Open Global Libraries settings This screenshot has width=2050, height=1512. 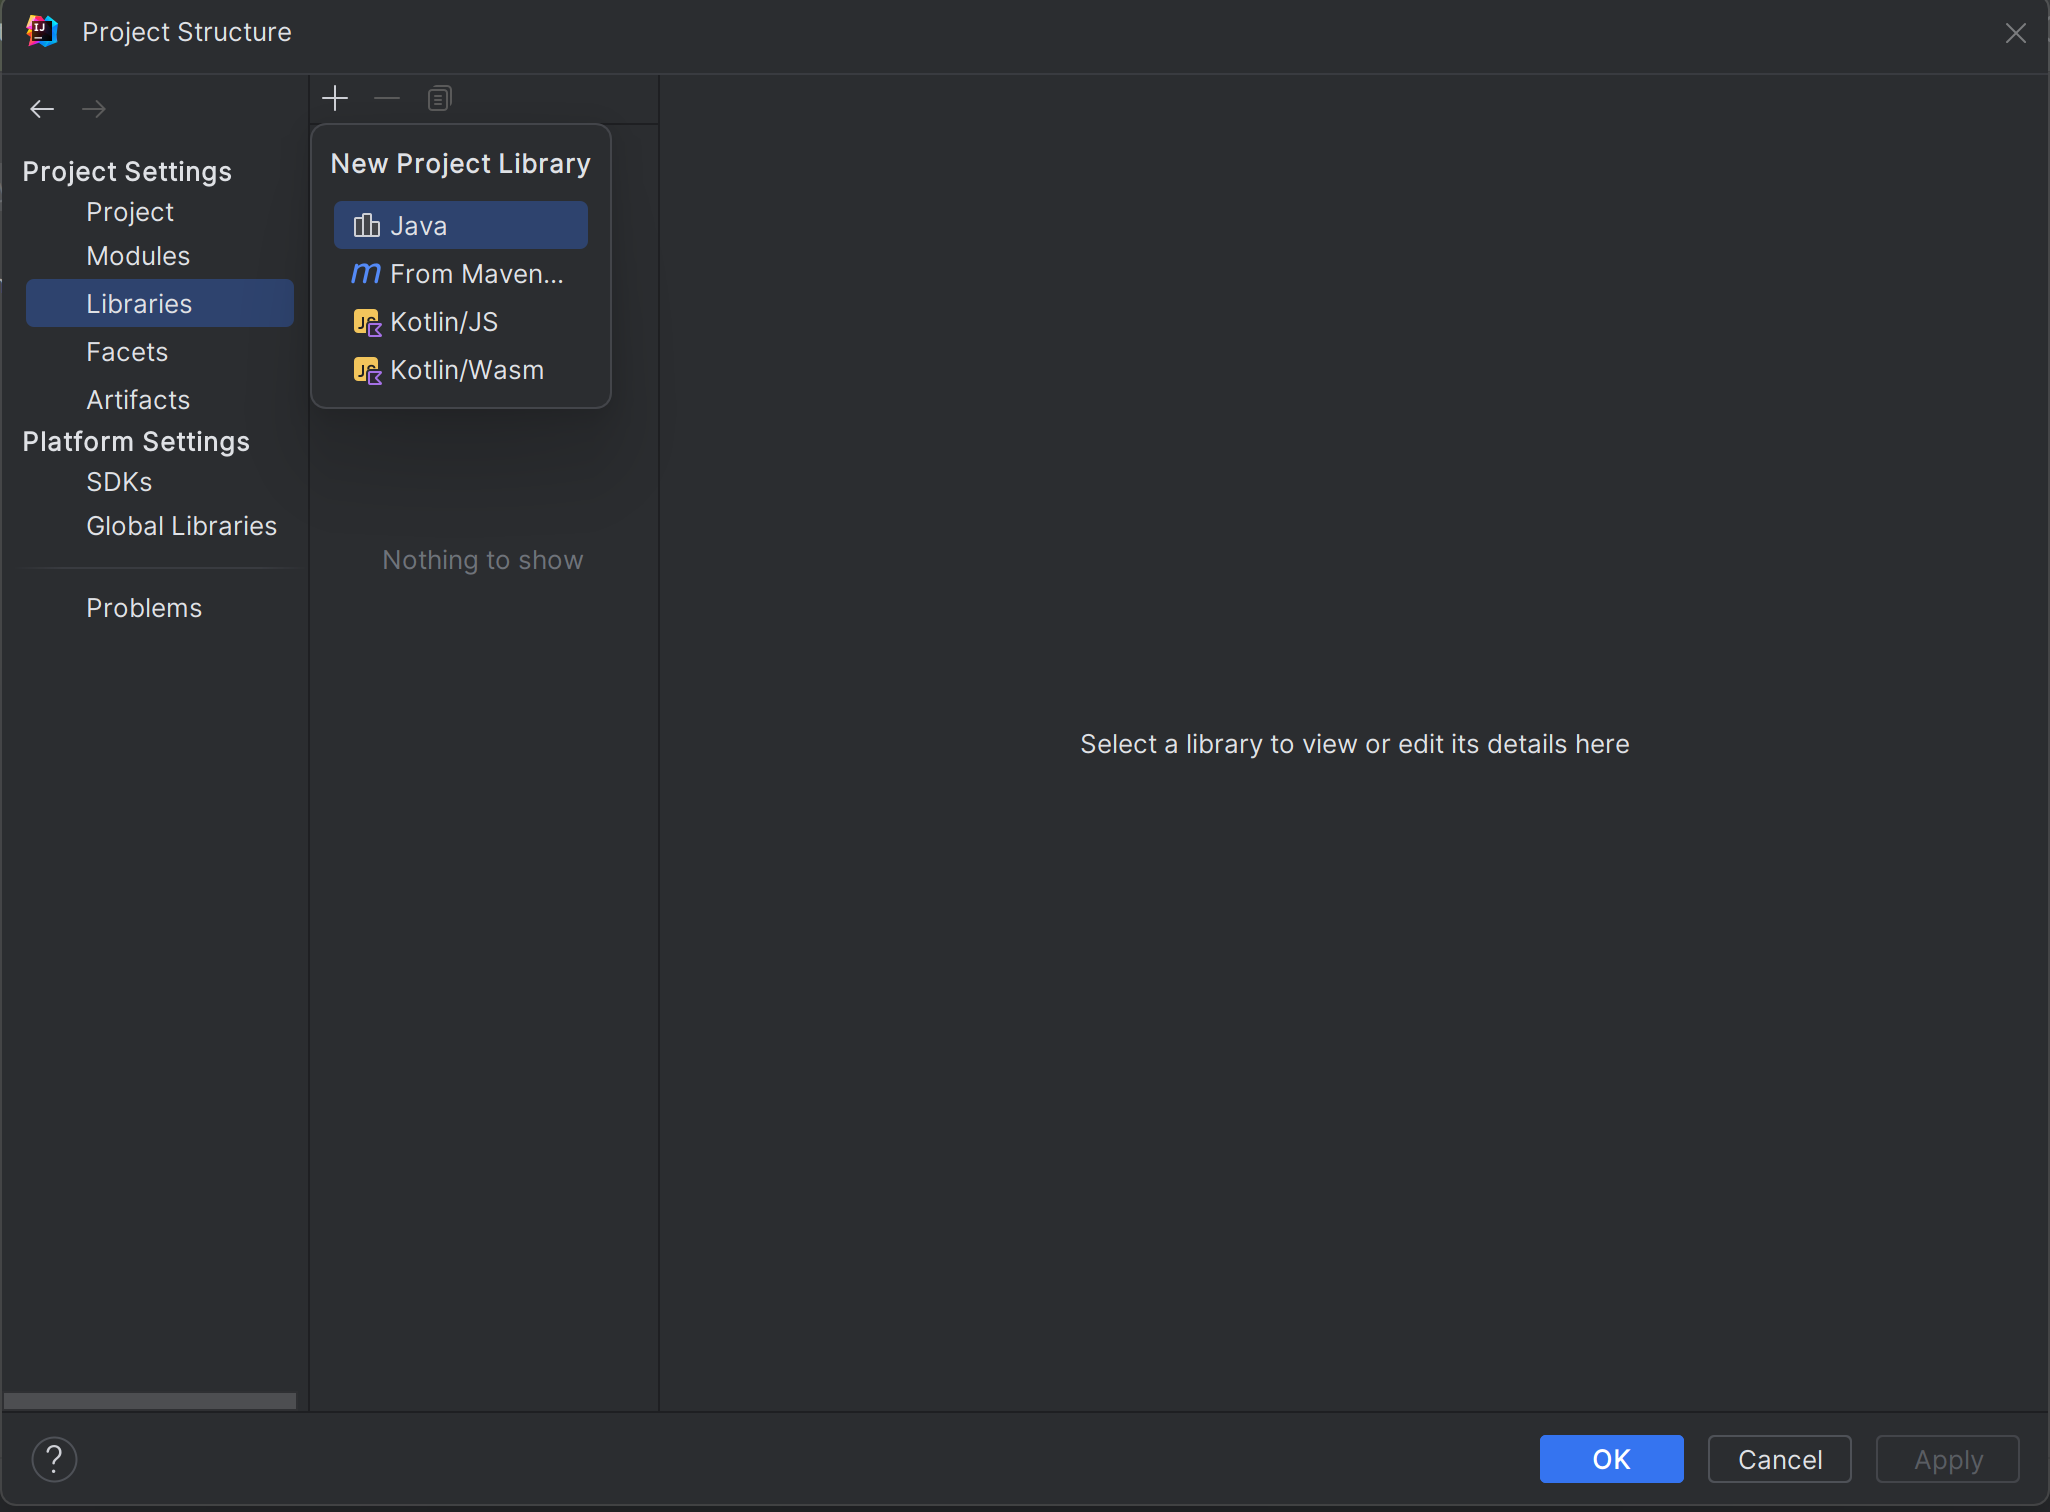[181, 526]
